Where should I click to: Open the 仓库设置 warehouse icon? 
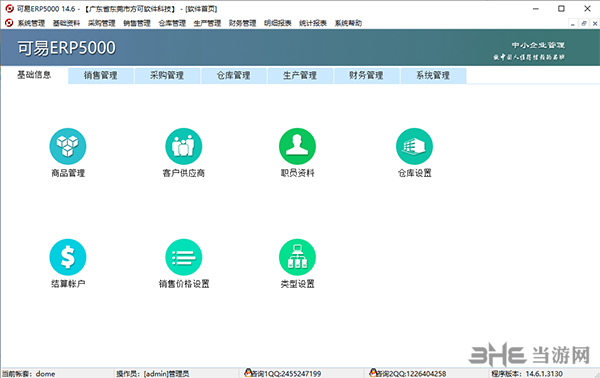tap(414, 147)
